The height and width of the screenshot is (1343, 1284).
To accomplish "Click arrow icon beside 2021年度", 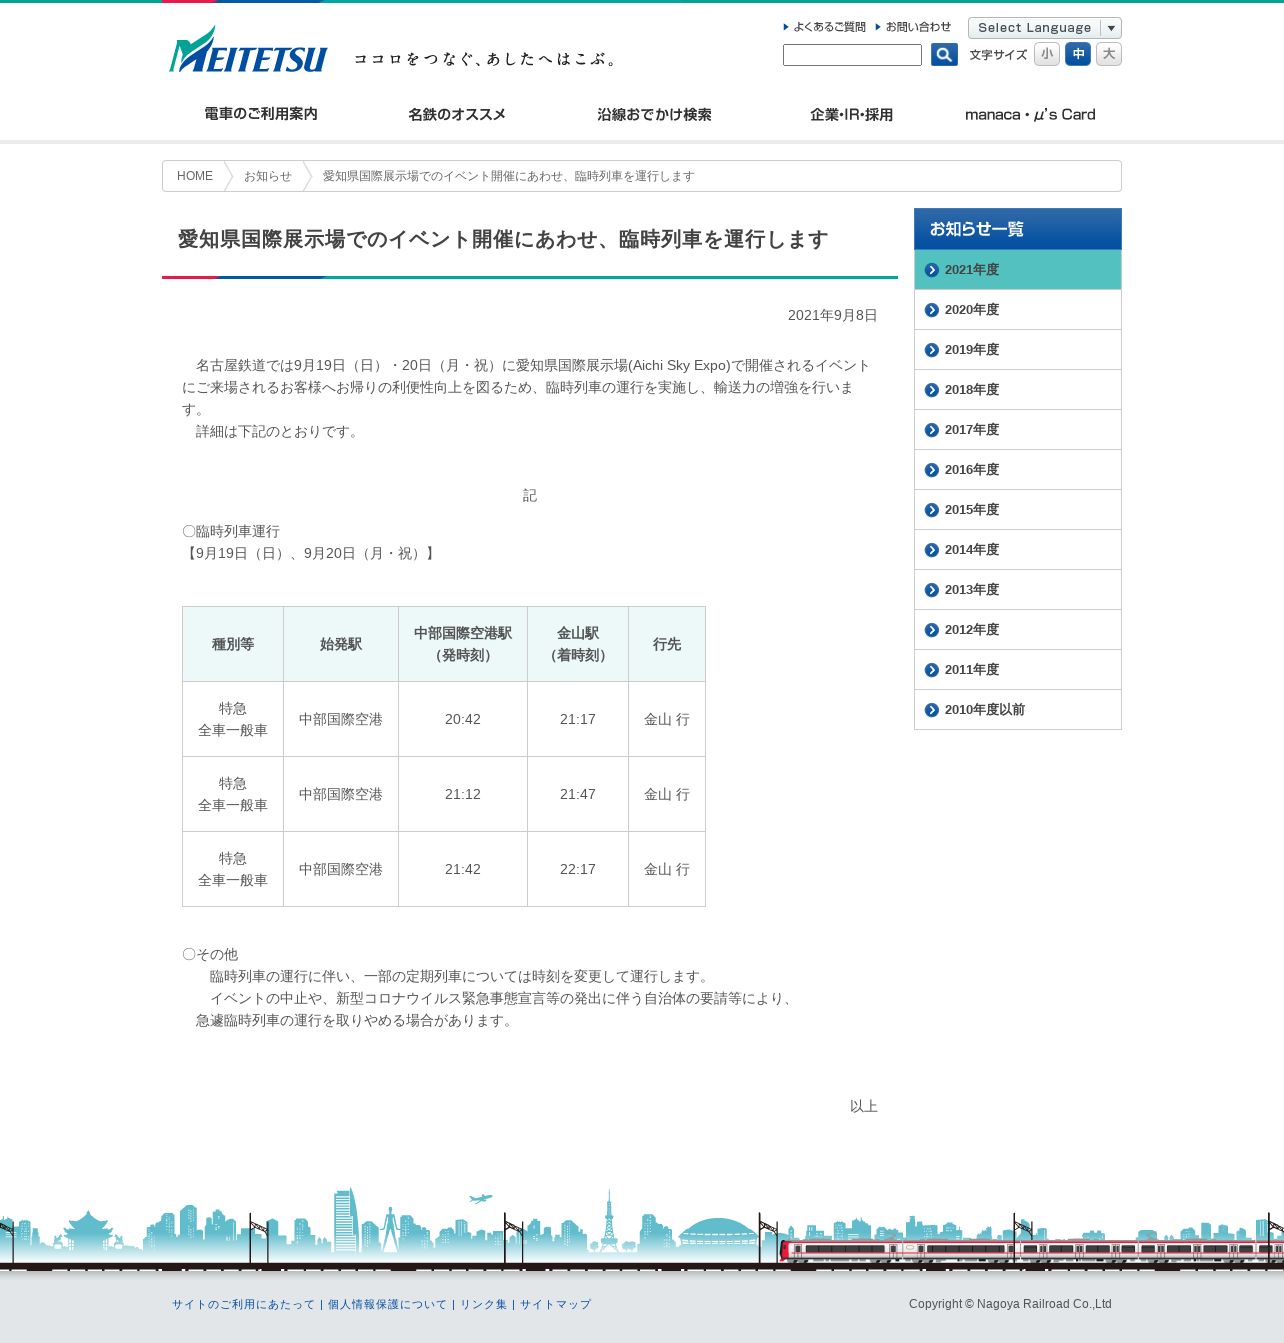I will (x=932, y=270).
